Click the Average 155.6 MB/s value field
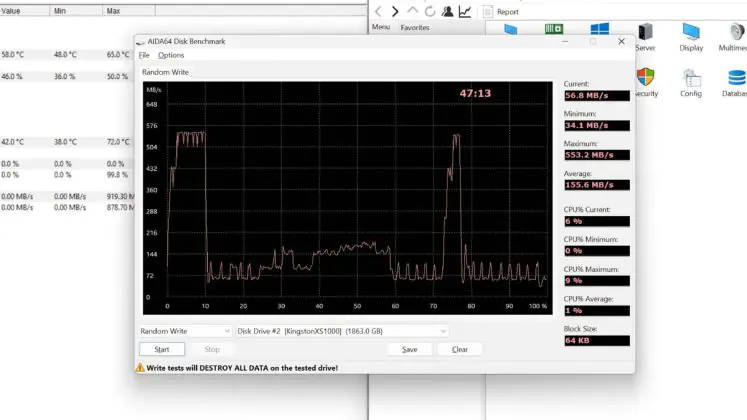This screenshot has width=747, height=420. (597, 185)
